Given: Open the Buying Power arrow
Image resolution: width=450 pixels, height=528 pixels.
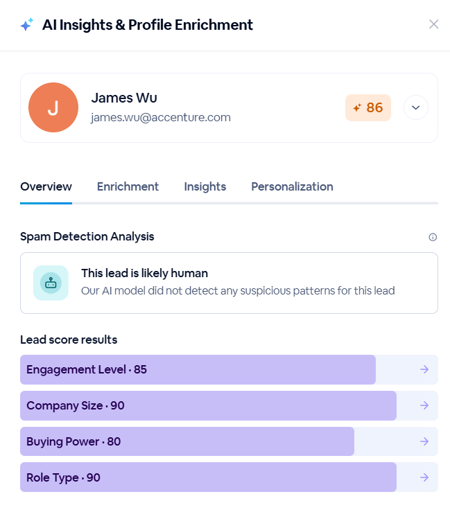Looking at the screenshot, I should (x=424, y=441).
